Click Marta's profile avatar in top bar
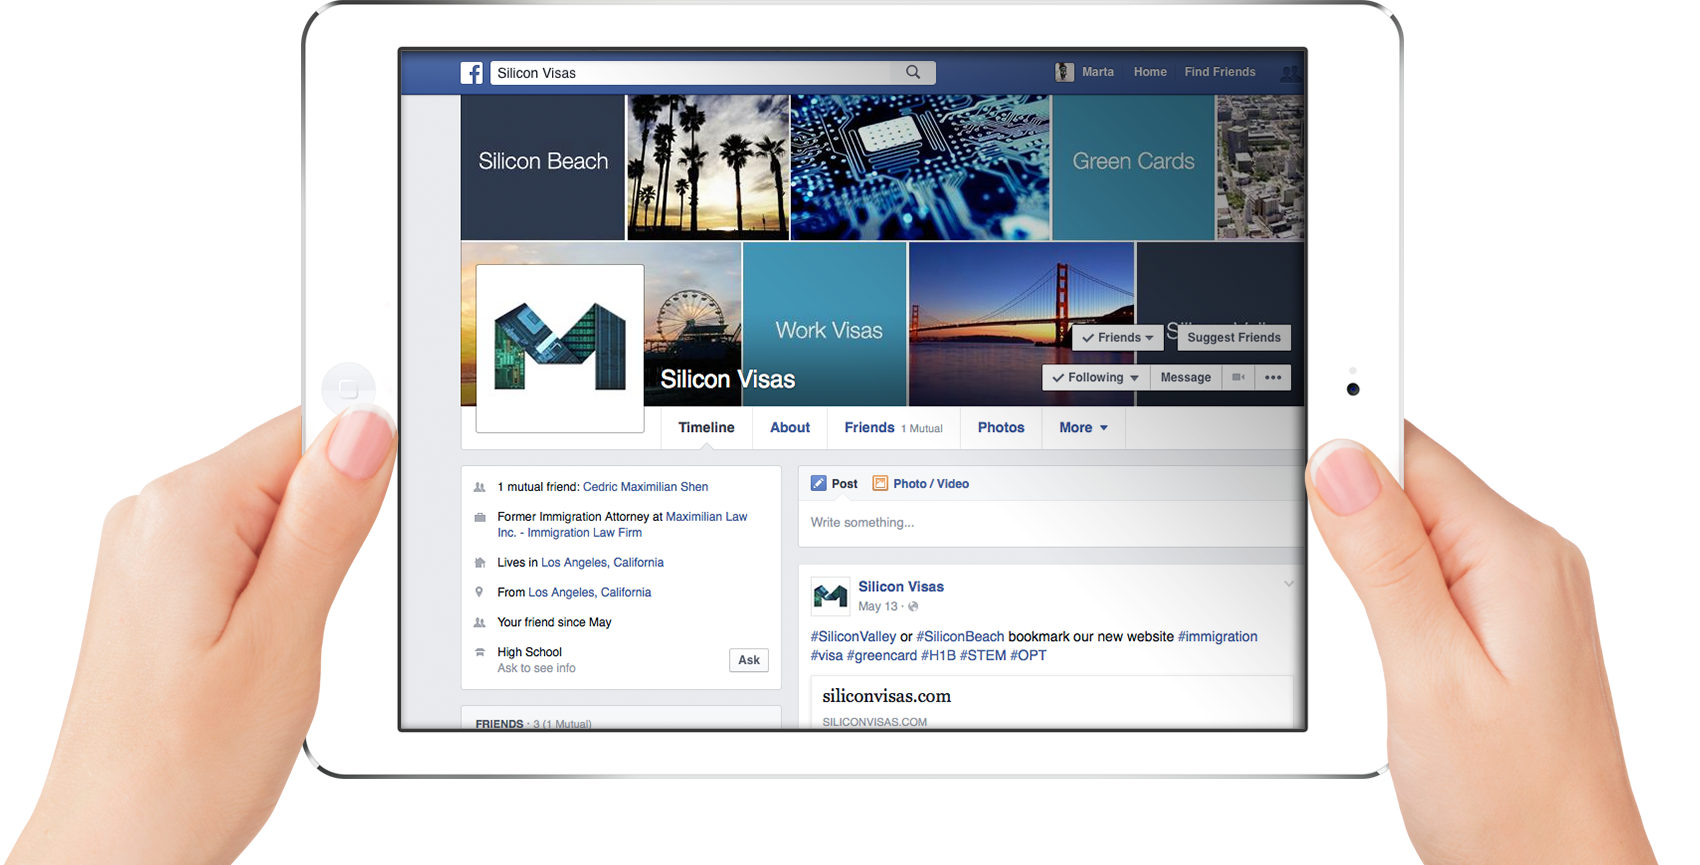Screen dimensions: 1700x865 click(1064, 72)
